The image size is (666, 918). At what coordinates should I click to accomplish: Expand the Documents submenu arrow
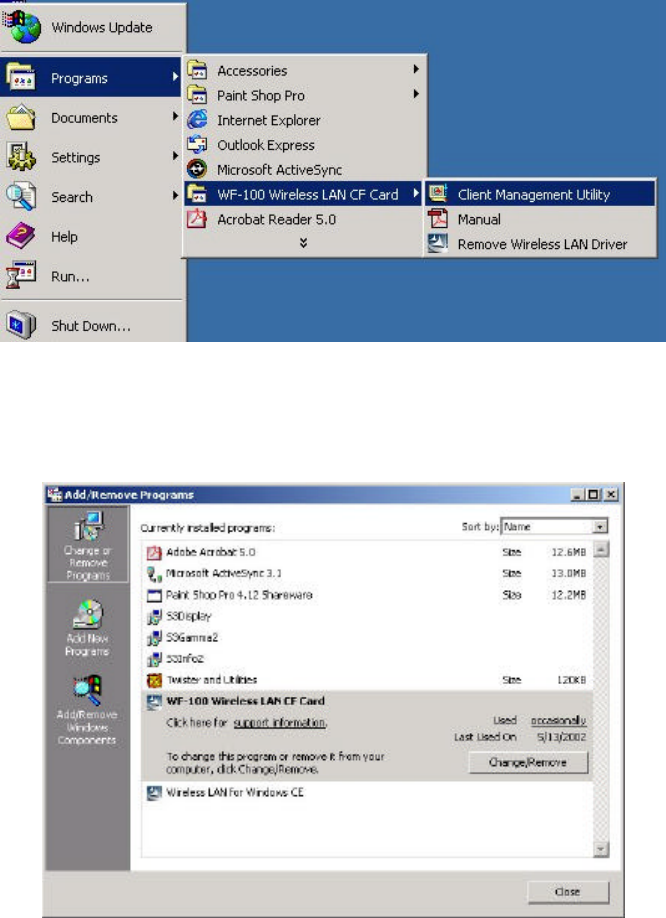pos(174,117)
